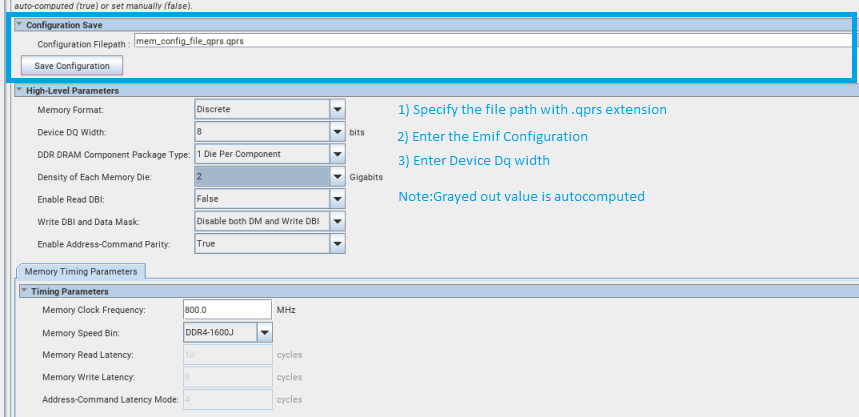Viewport: 859px width, 417px height.
Task: Click the Memory Clock Frequency field
Action: (x=227, y=310)
